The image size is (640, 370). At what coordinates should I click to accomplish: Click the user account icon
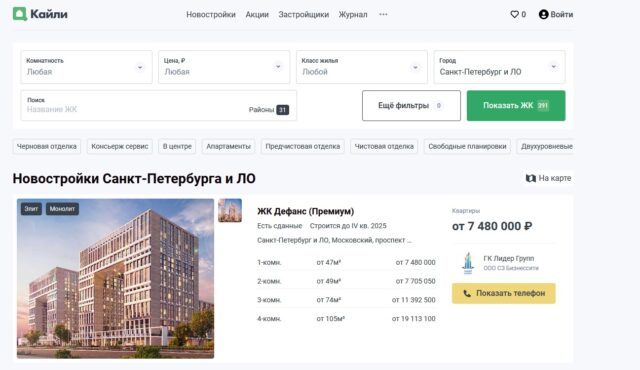click(543, 14)
